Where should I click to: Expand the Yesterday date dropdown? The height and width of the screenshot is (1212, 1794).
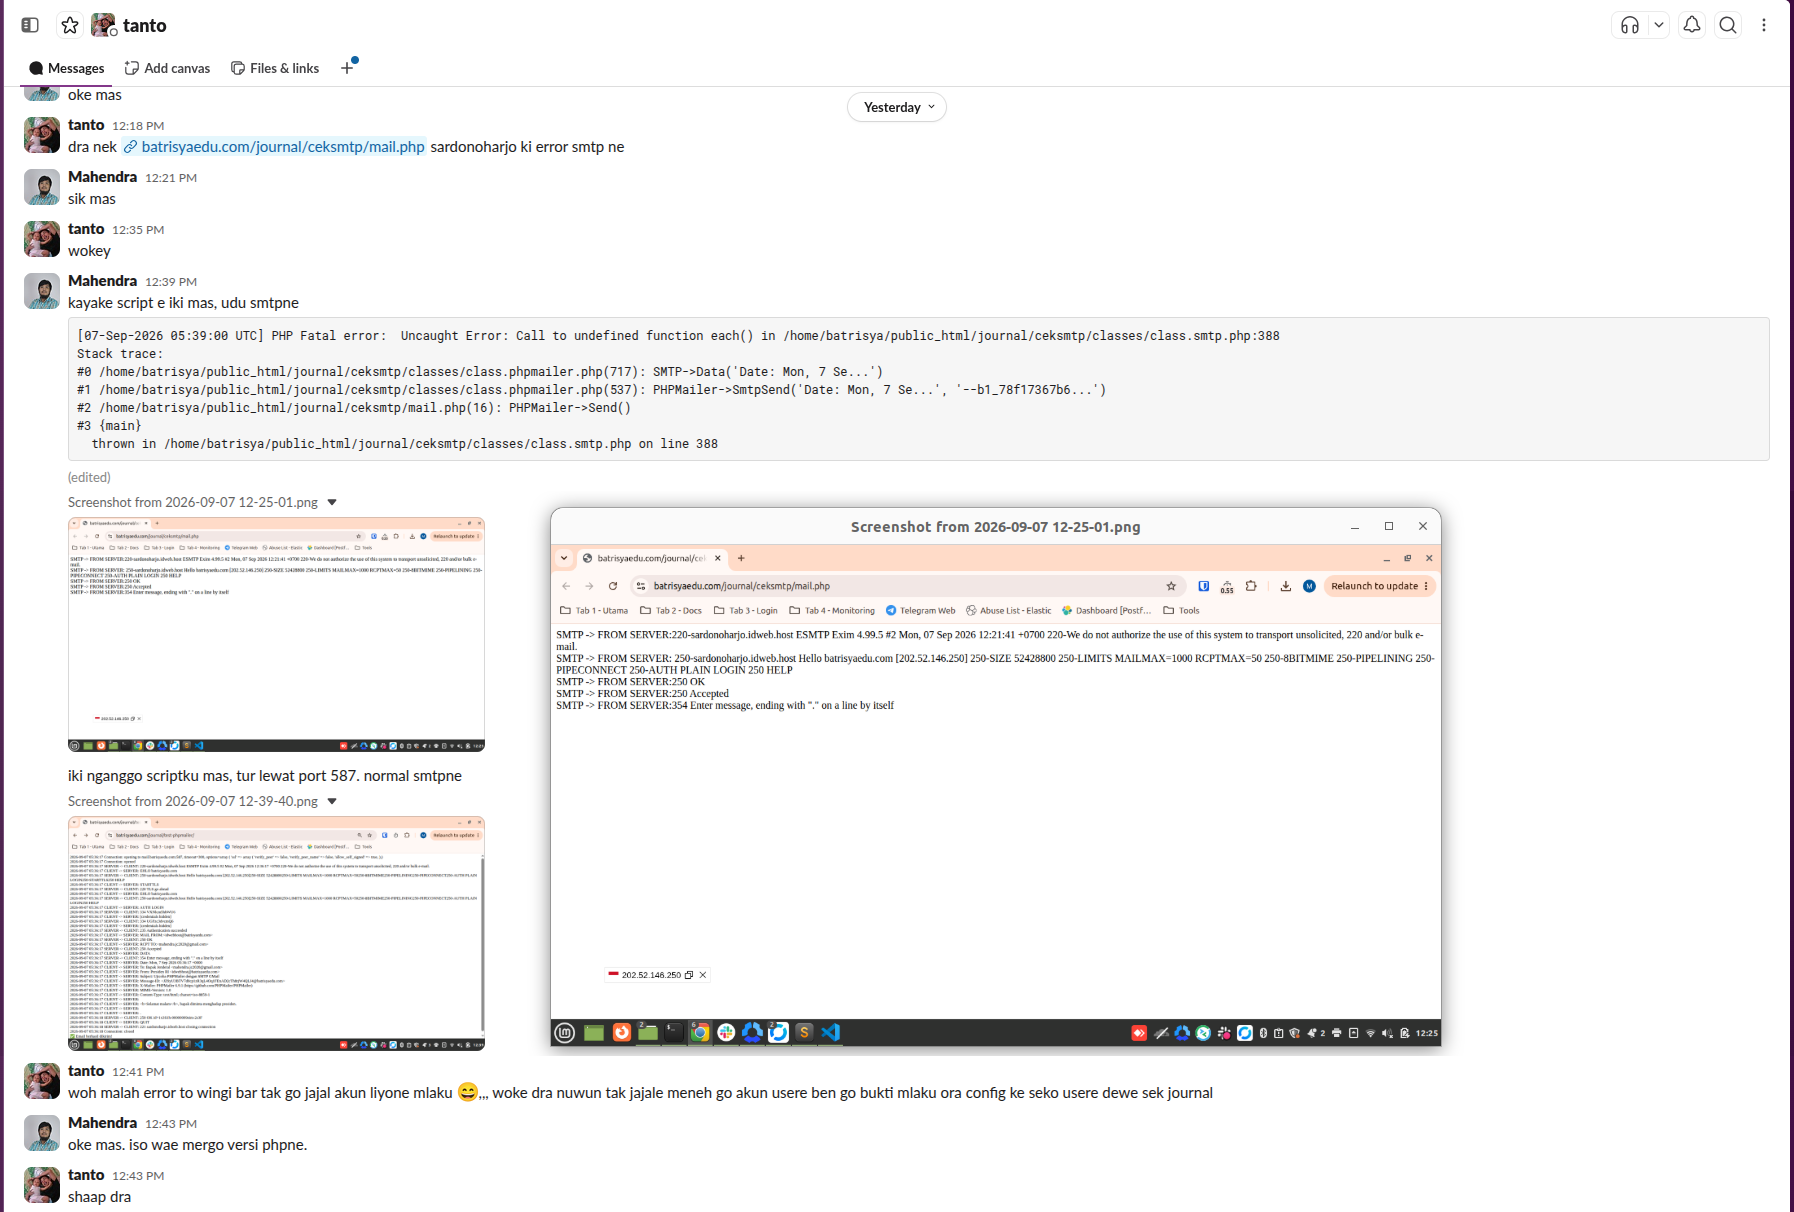click(897, 107)
